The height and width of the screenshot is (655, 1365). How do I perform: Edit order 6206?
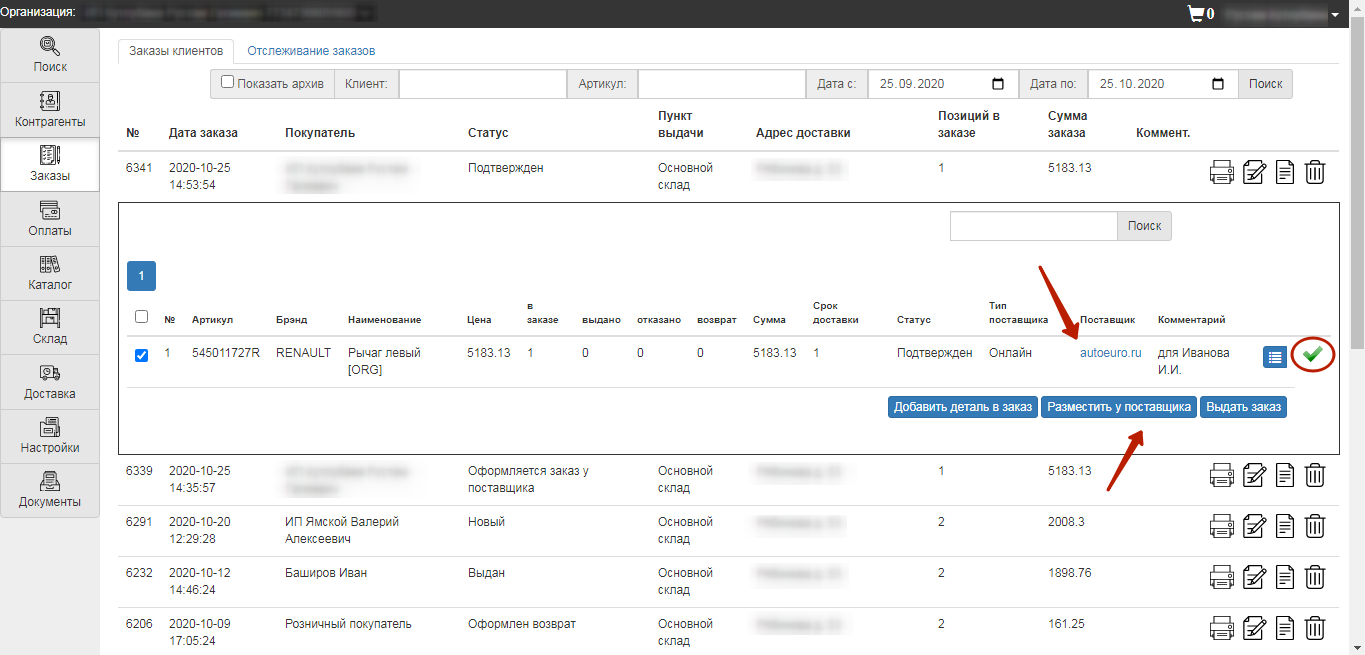1254,628
